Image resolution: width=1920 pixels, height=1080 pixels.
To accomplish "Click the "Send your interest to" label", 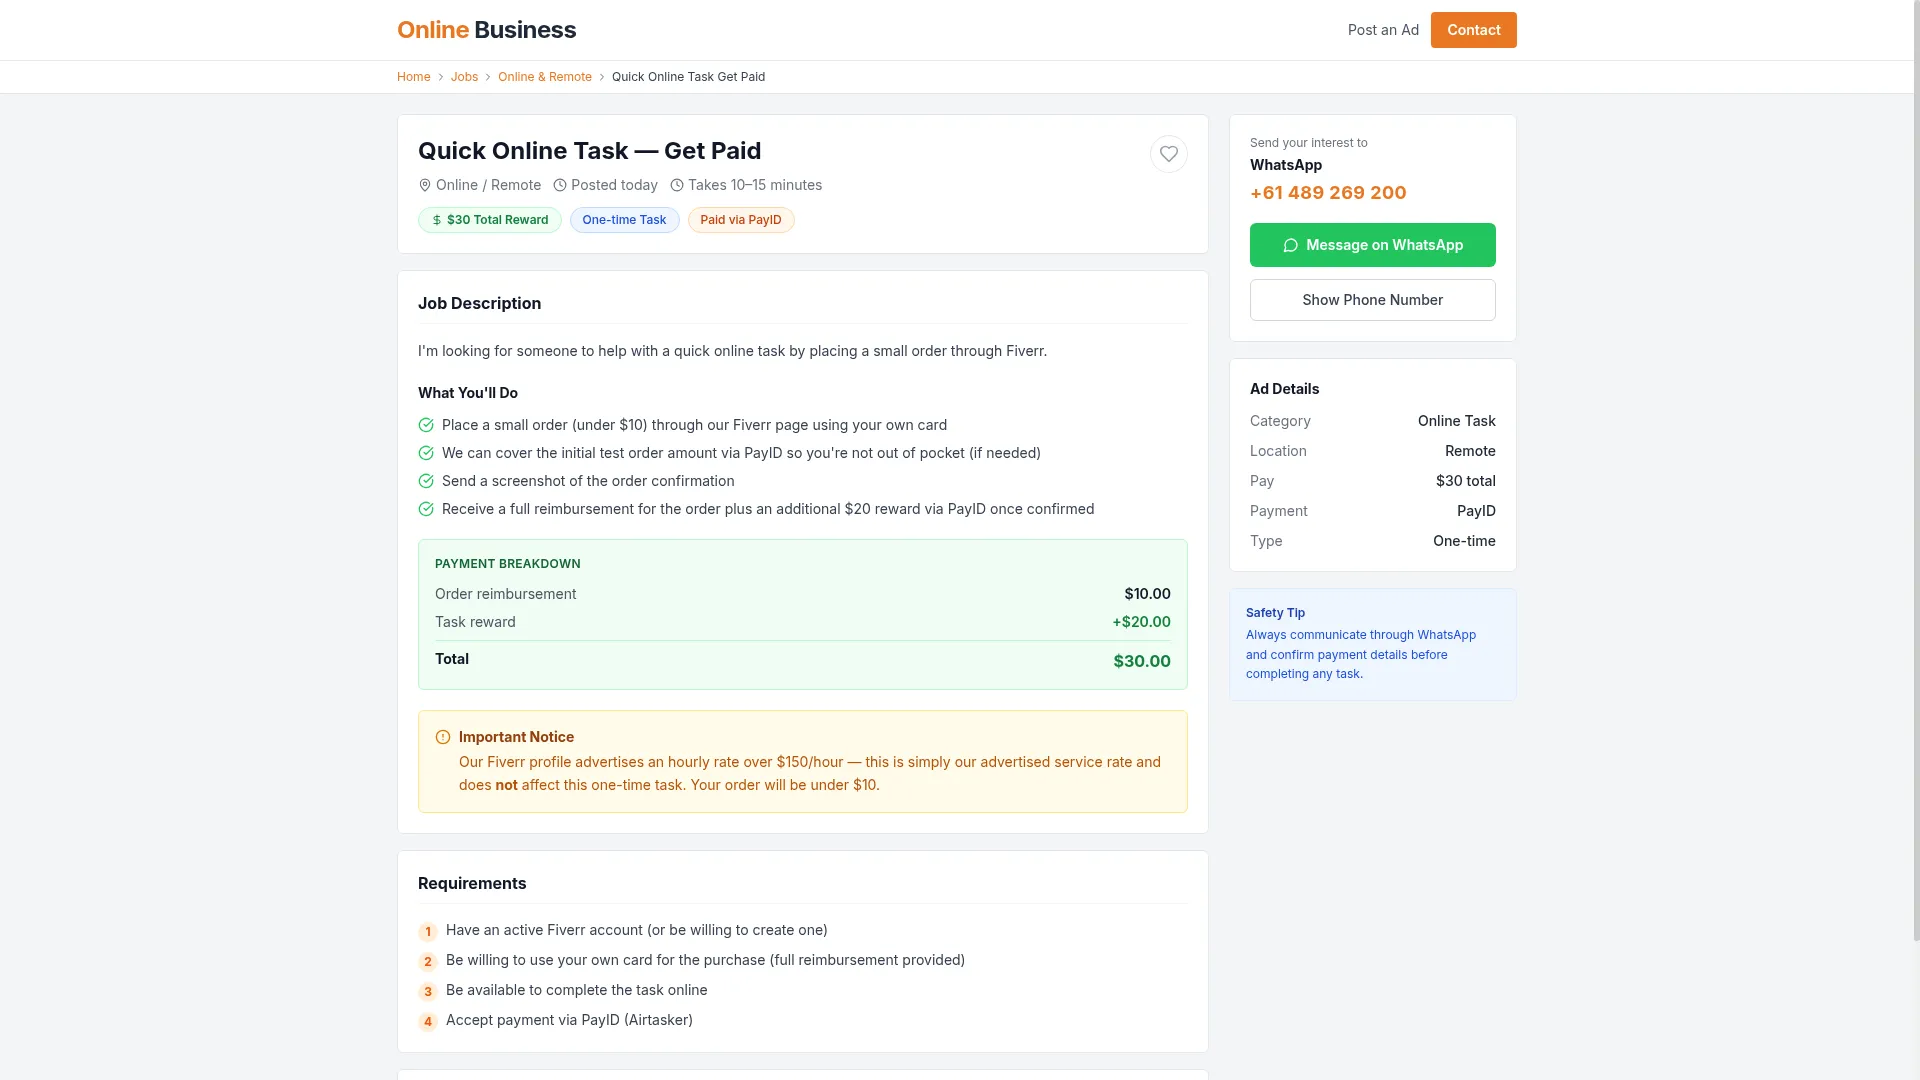I will point(1308,143).
